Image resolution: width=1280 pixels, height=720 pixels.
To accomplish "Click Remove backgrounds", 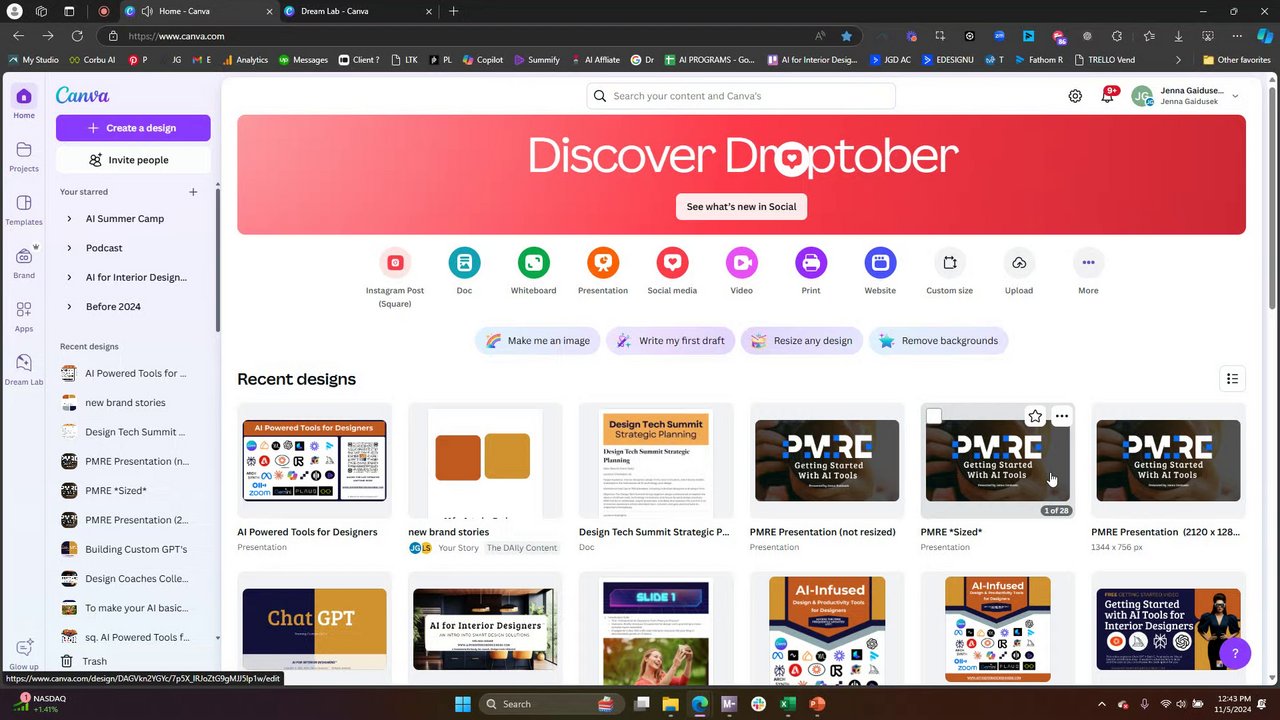I will [x=938, y=341].
